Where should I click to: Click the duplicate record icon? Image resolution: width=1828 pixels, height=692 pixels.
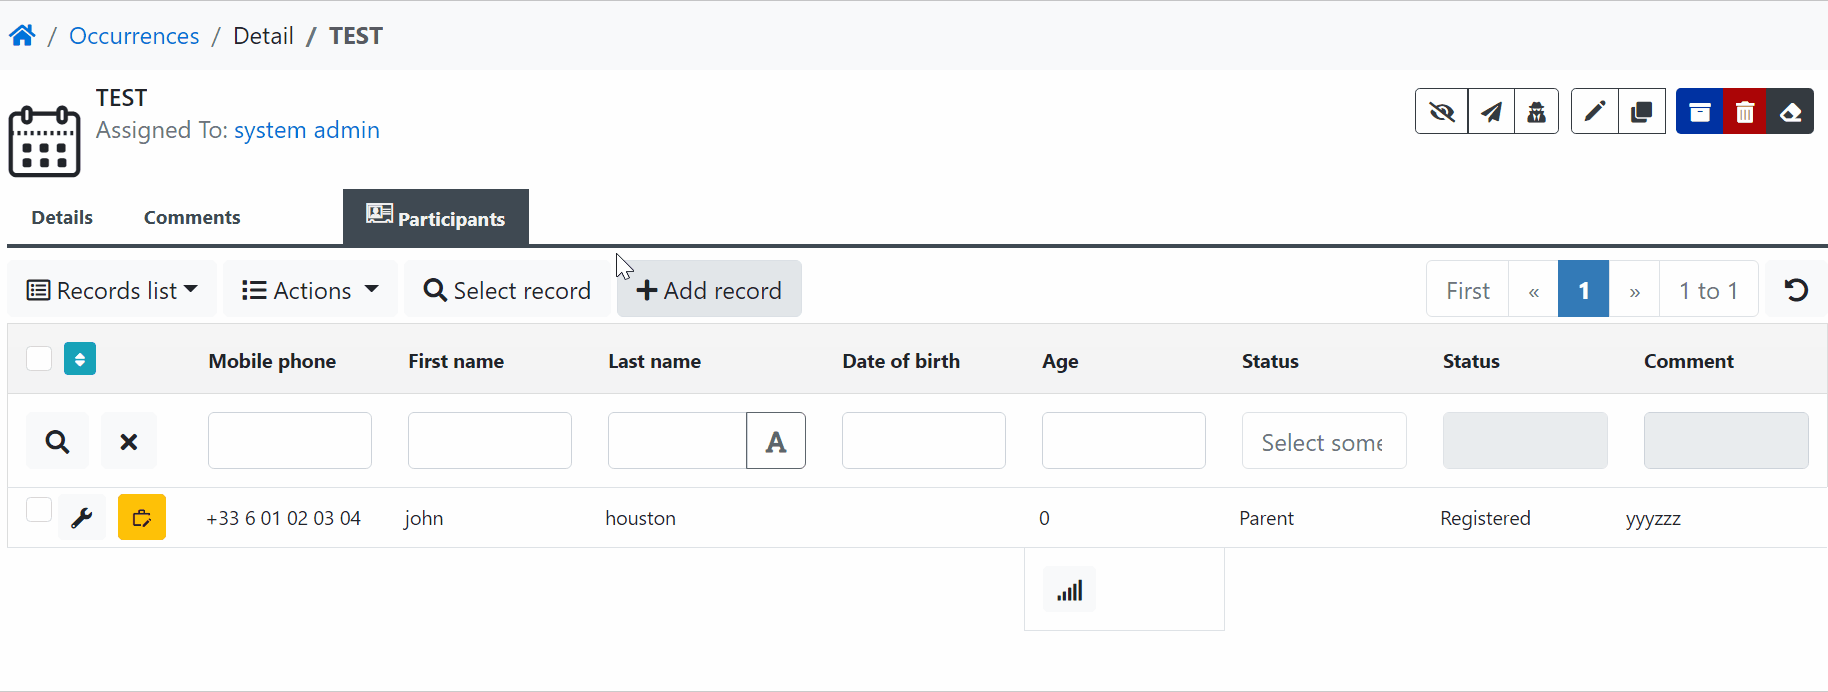pos(1642,112)
